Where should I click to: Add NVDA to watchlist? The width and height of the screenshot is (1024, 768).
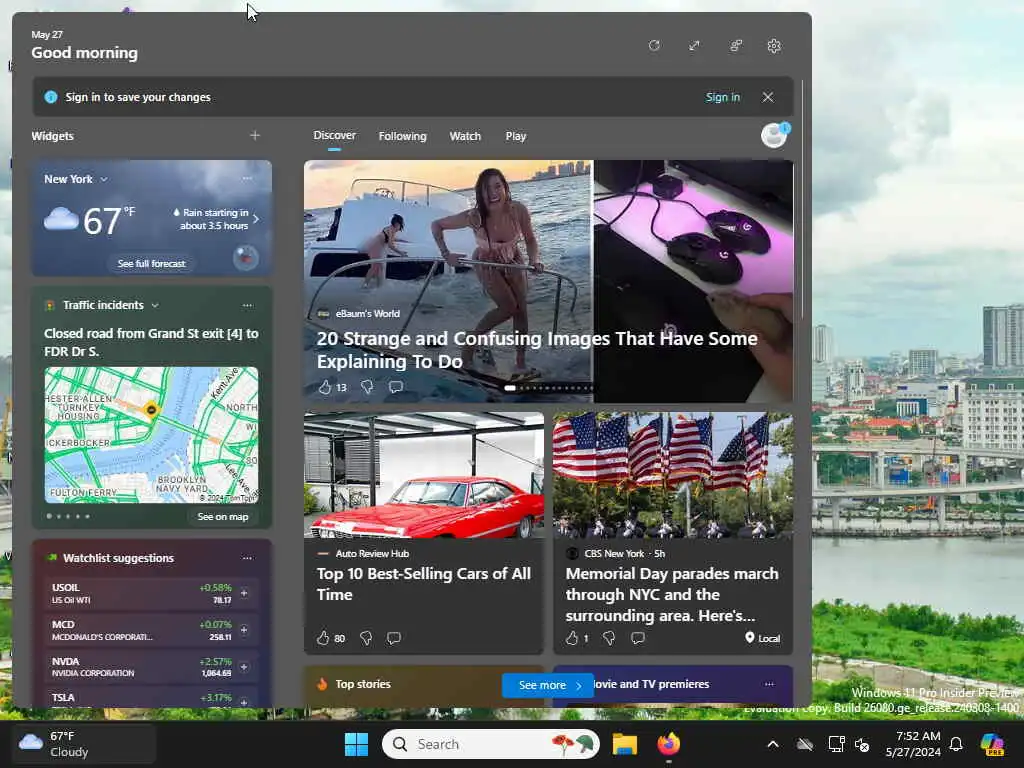coord(244,667)
